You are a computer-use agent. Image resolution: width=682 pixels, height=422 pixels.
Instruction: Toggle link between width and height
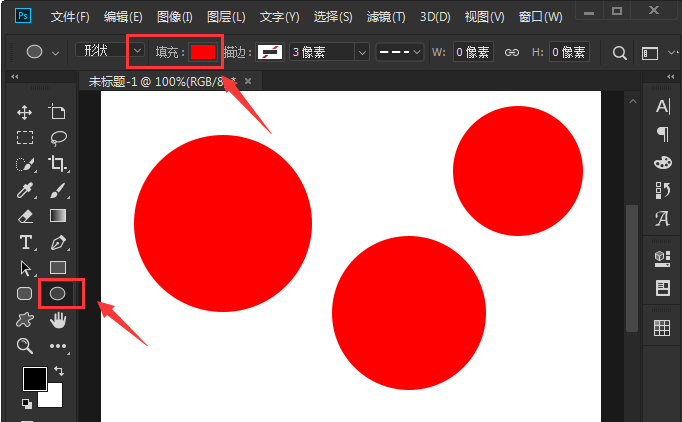click(512, 52)
